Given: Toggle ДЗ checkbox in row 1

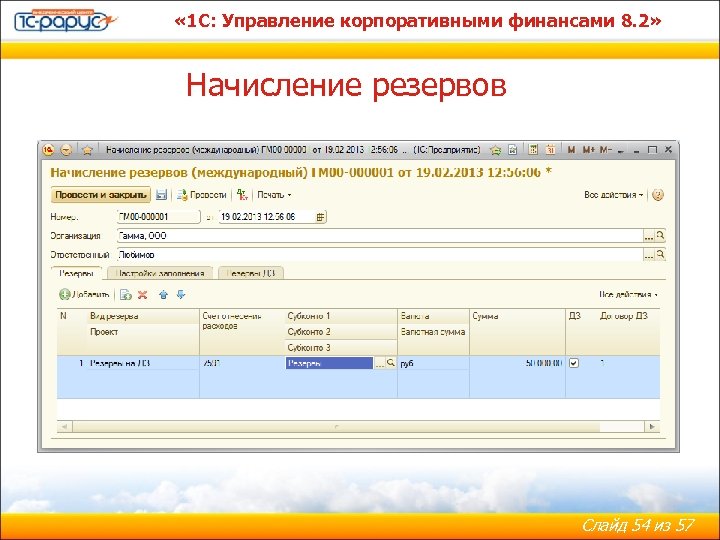Looking at the screenshot, I should coord(574,363).
